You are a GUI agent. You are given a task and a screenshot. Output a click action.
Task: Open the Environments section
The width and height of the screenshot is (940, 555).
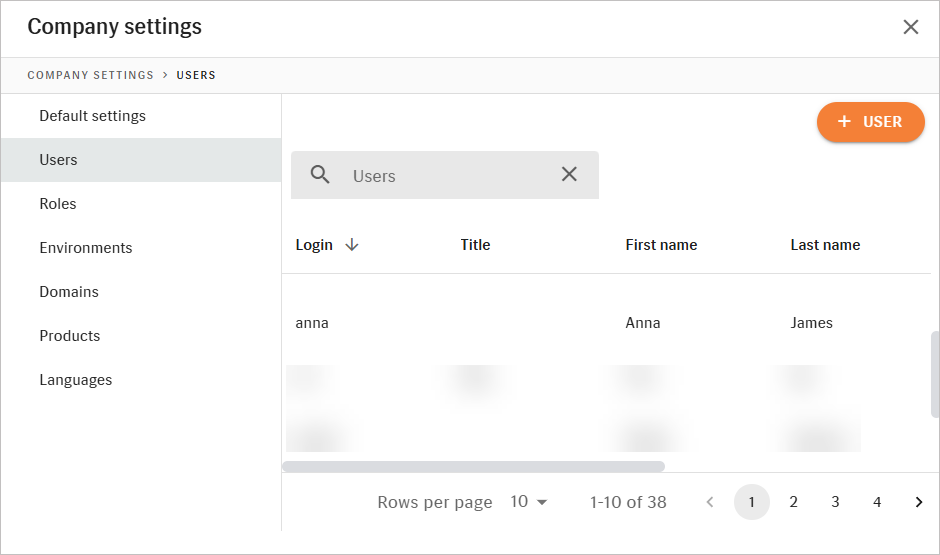pyautogui.click(x=85, y=248)
